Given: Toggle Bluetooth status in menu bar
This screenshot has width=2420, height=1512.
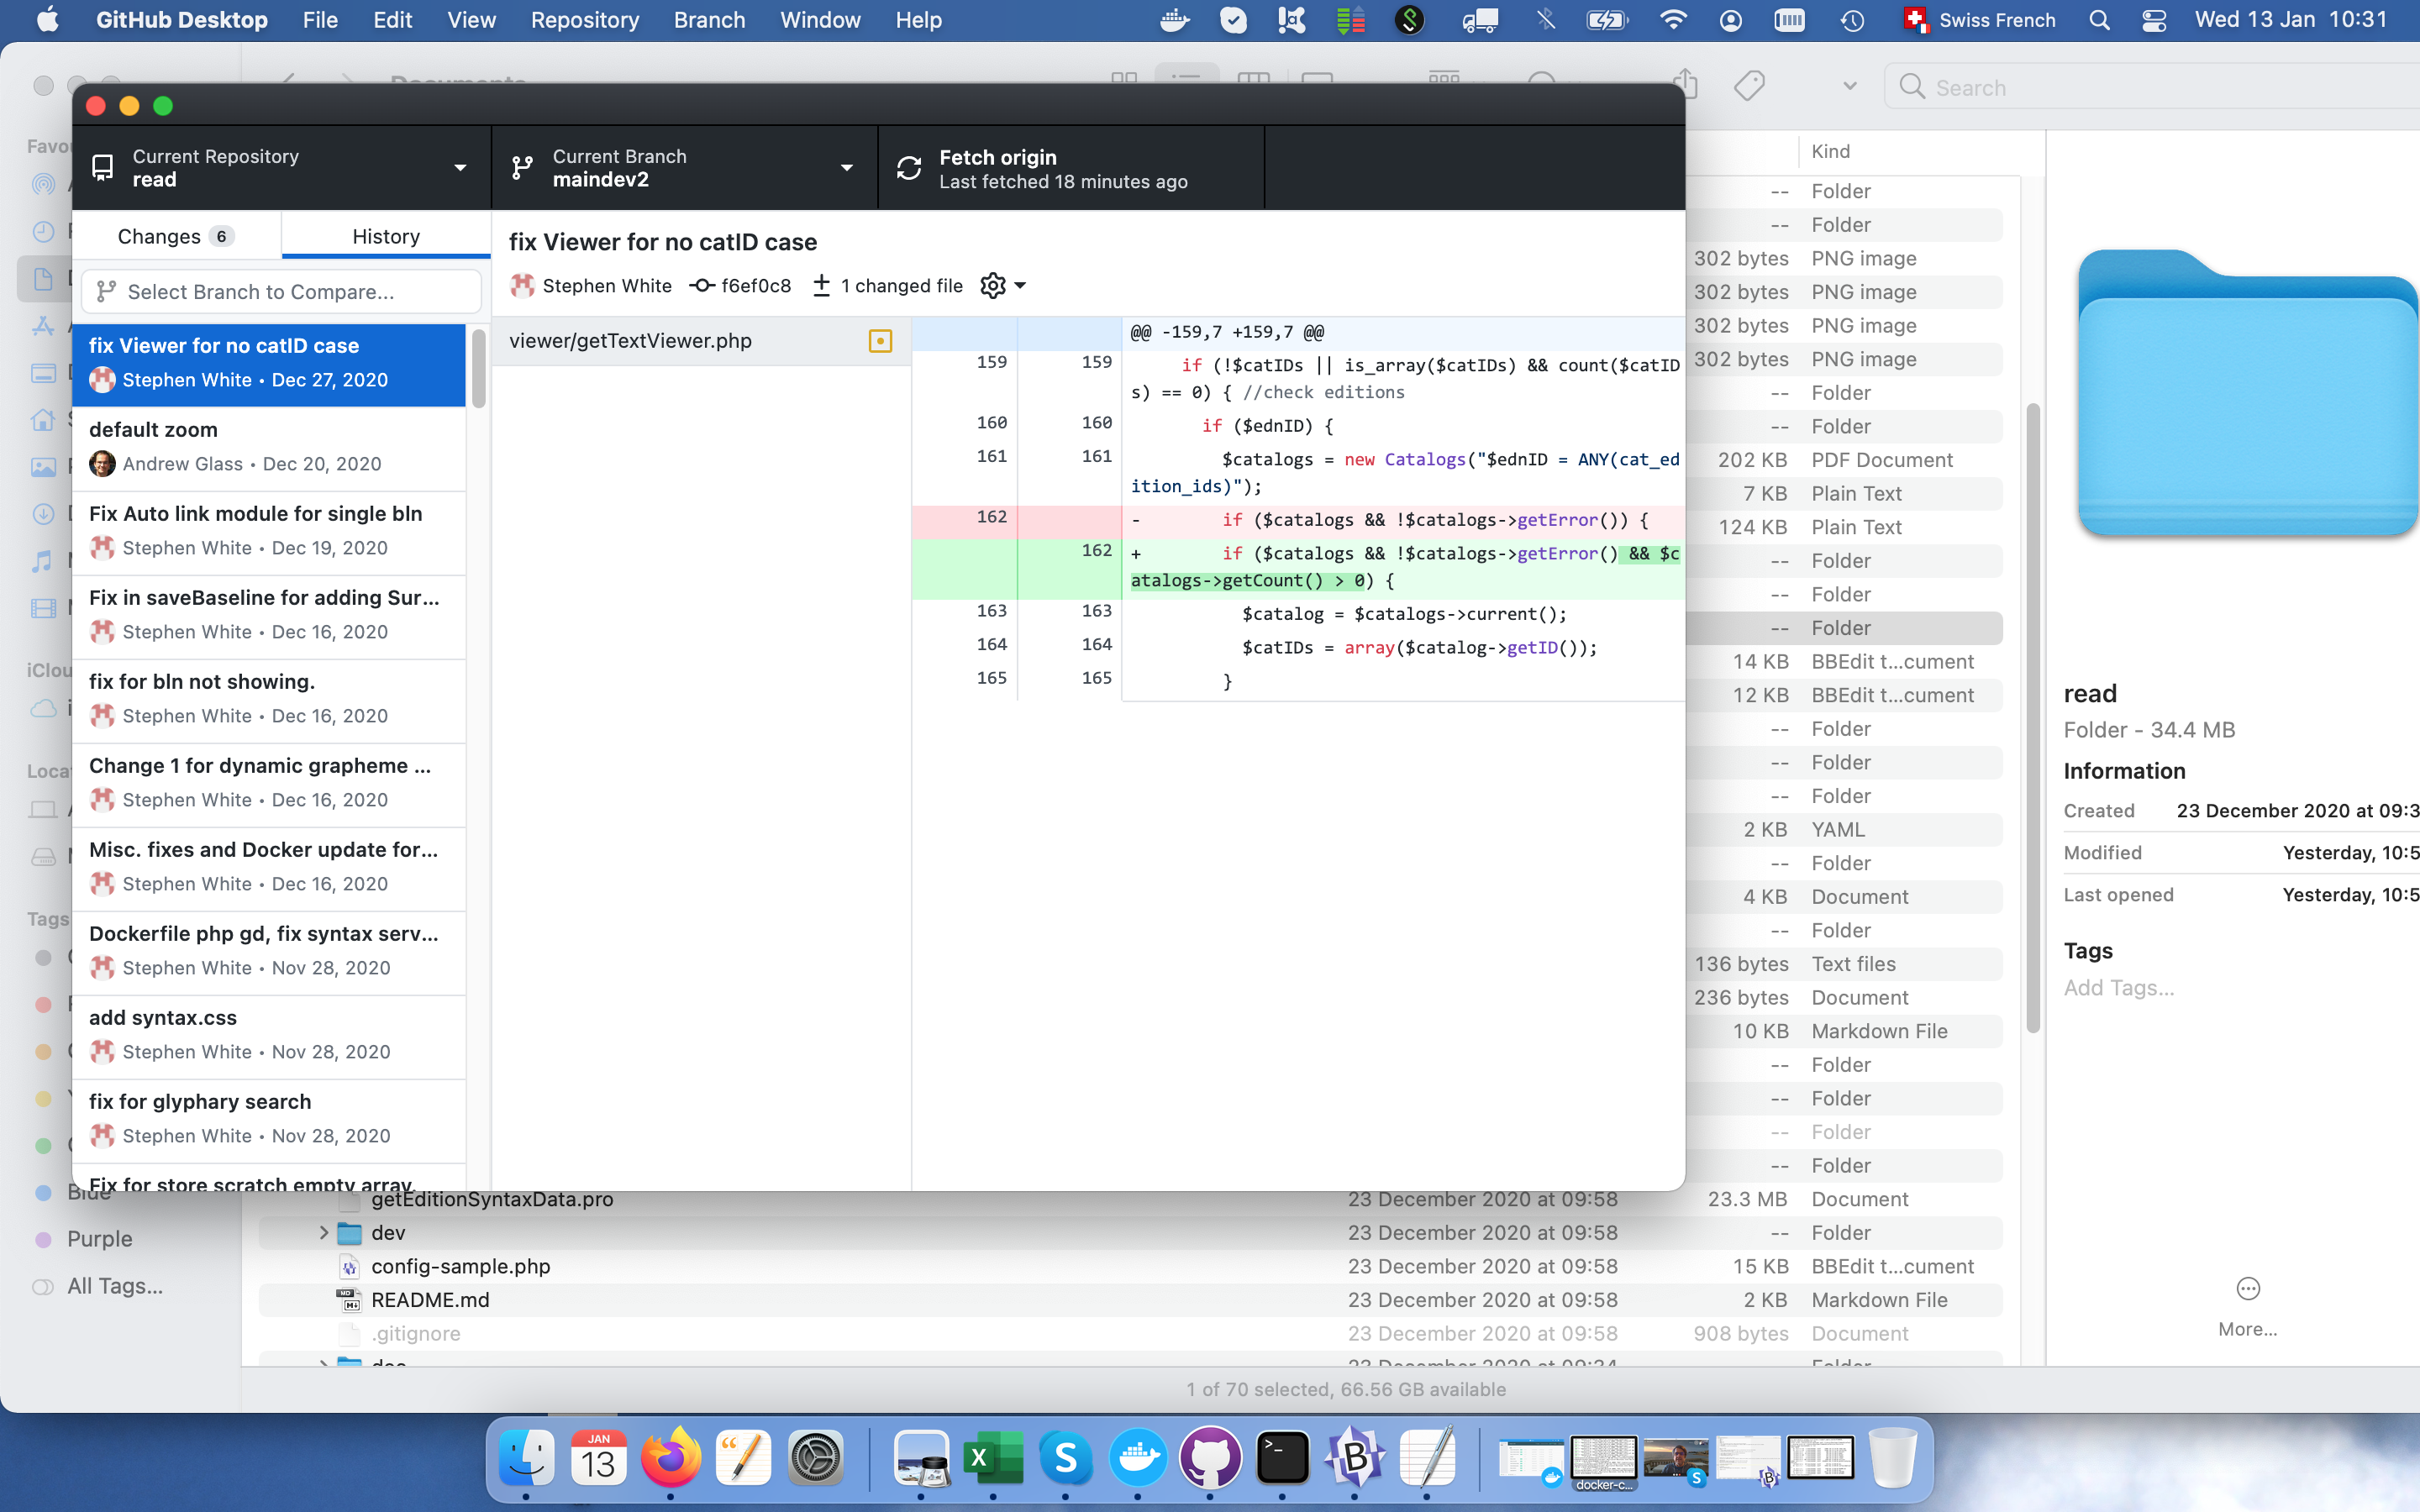Looking at the screenshot, I should coord(1546,20).
